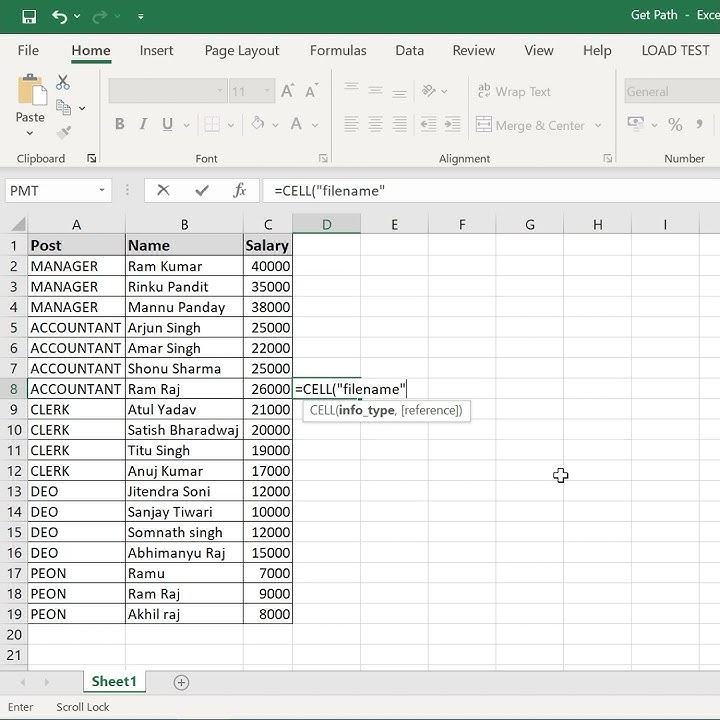This screenshot has width=720, height=720.
Task: Expand the Copy options arrow
Action: [x=82, y=108]
